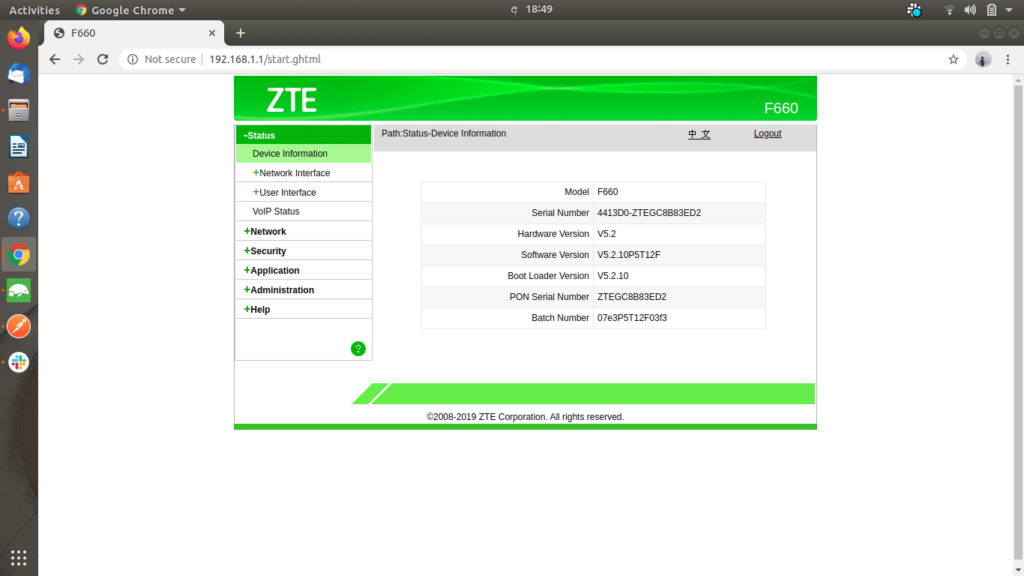
Task: Click the Logout link
Action: [767, 134]
